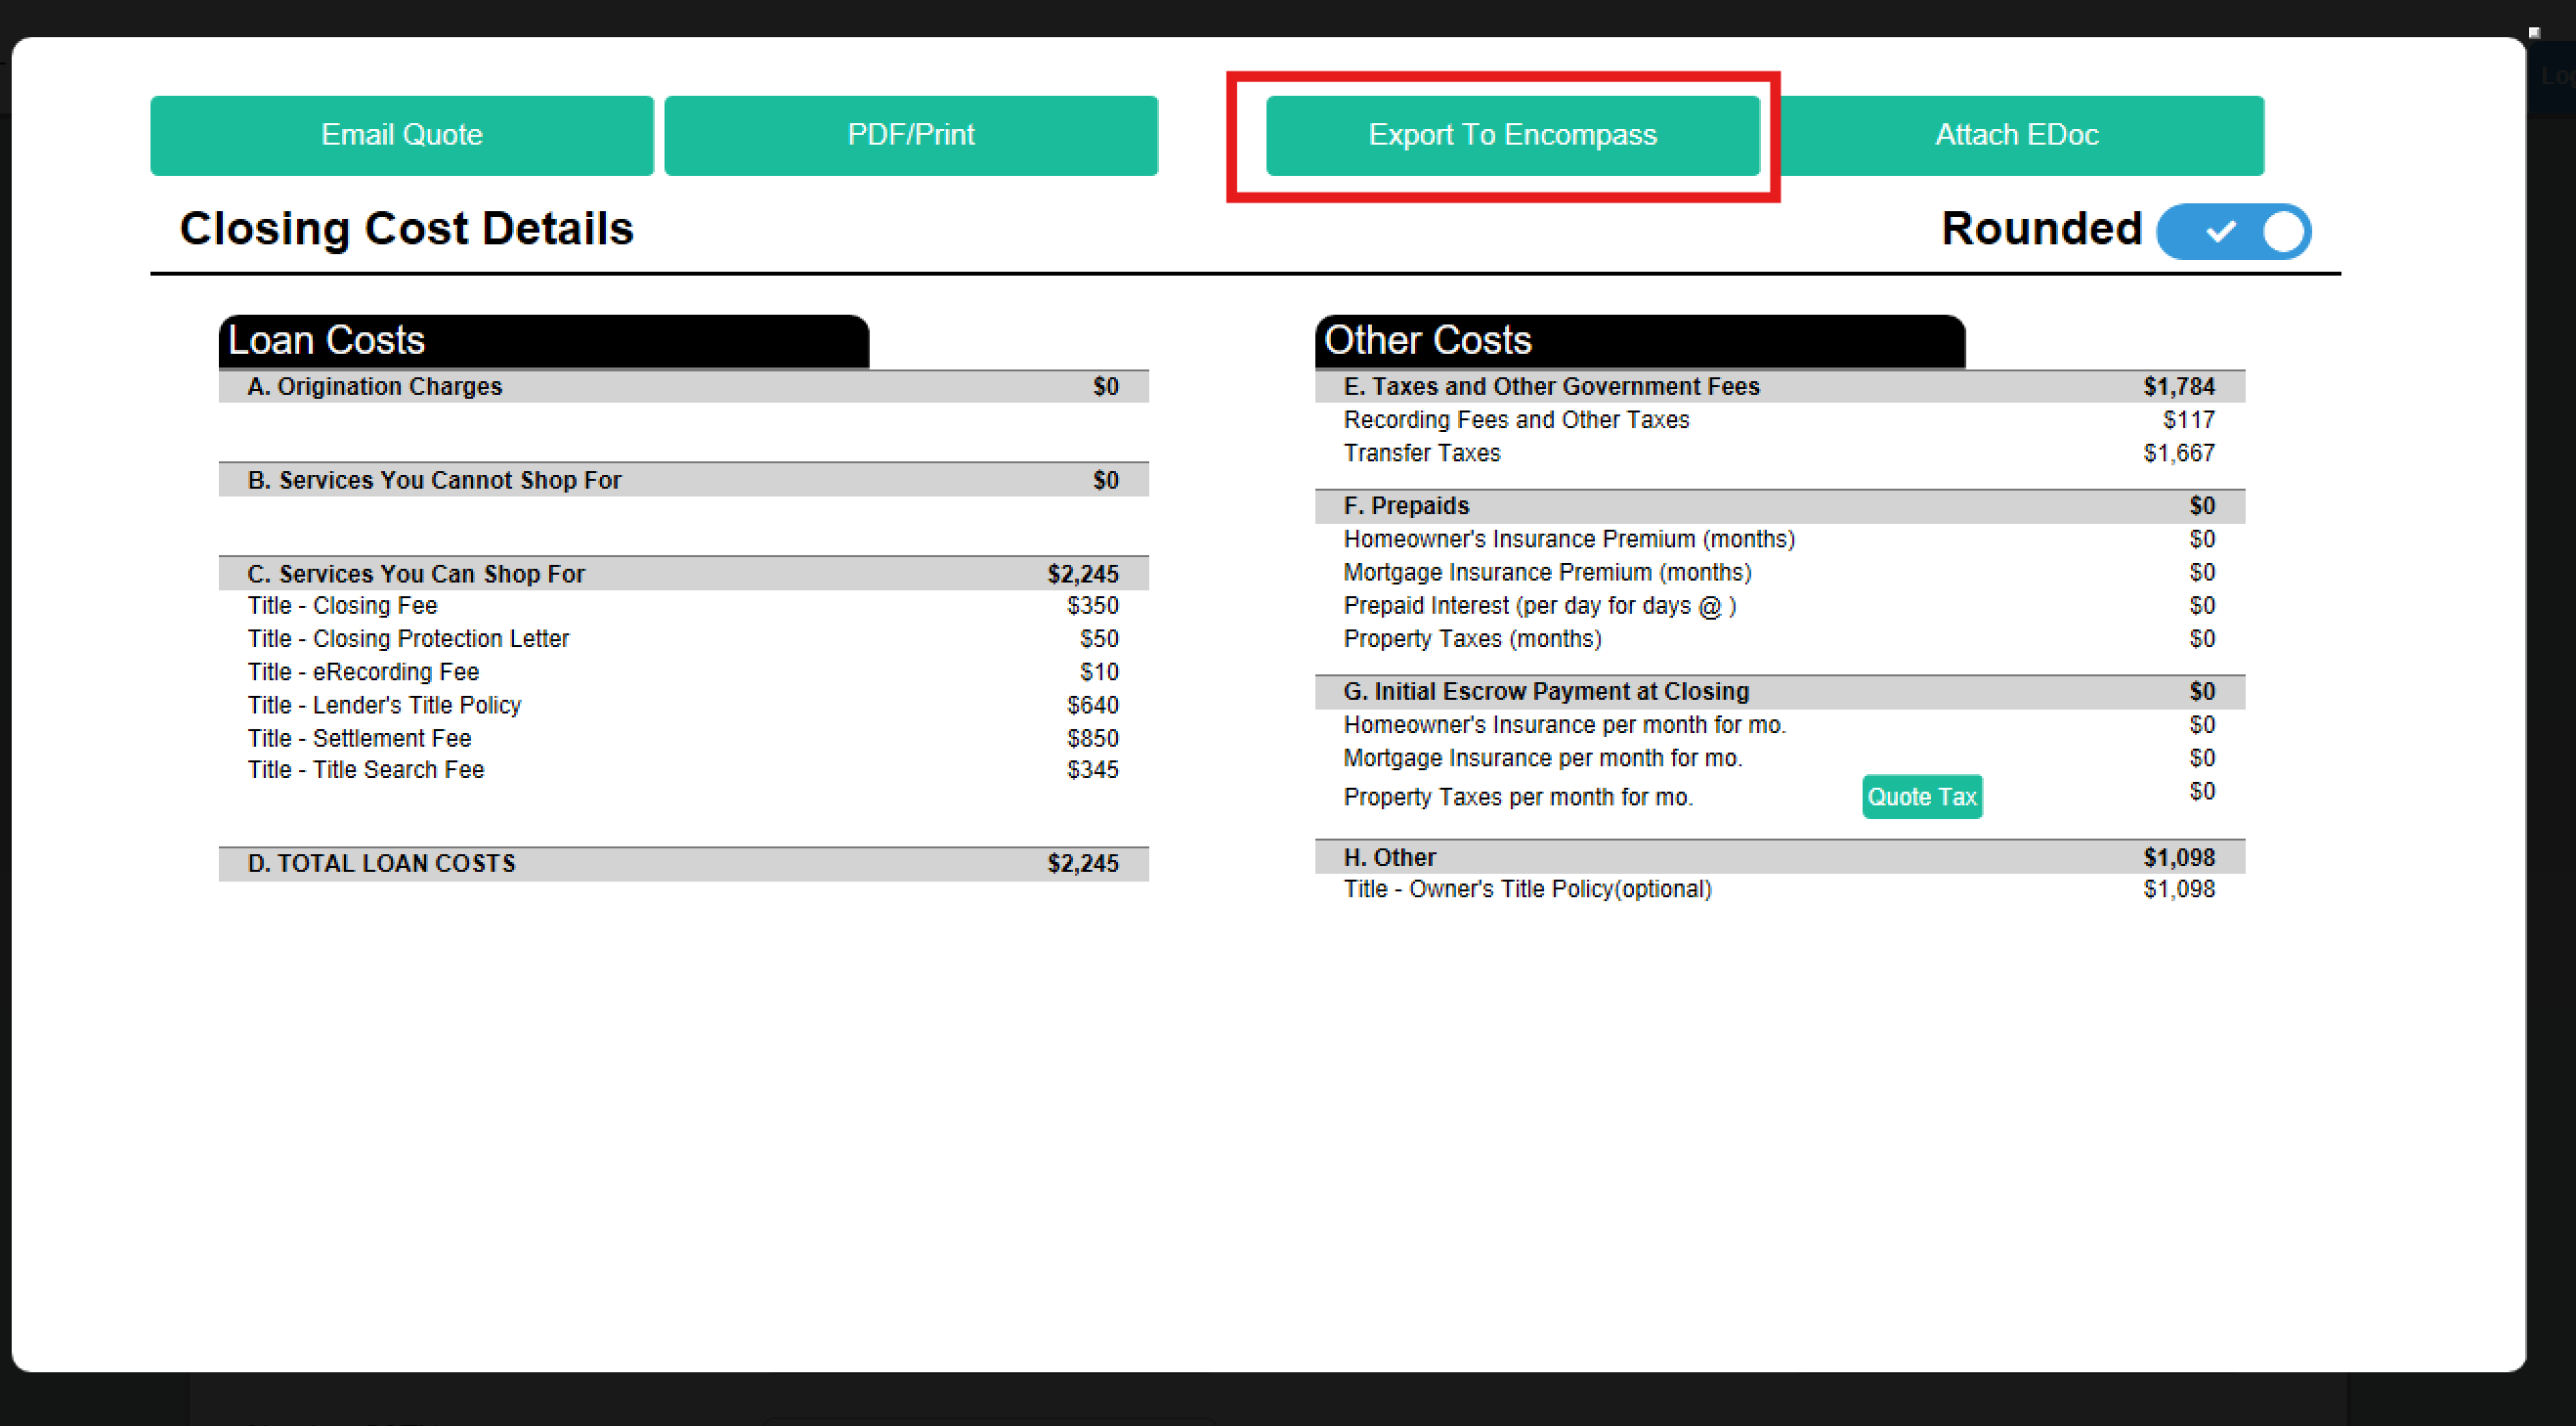Click B. Services You Cannot Shop For row
This screenshot has height=1426, width=2576.
coord(684,480)
